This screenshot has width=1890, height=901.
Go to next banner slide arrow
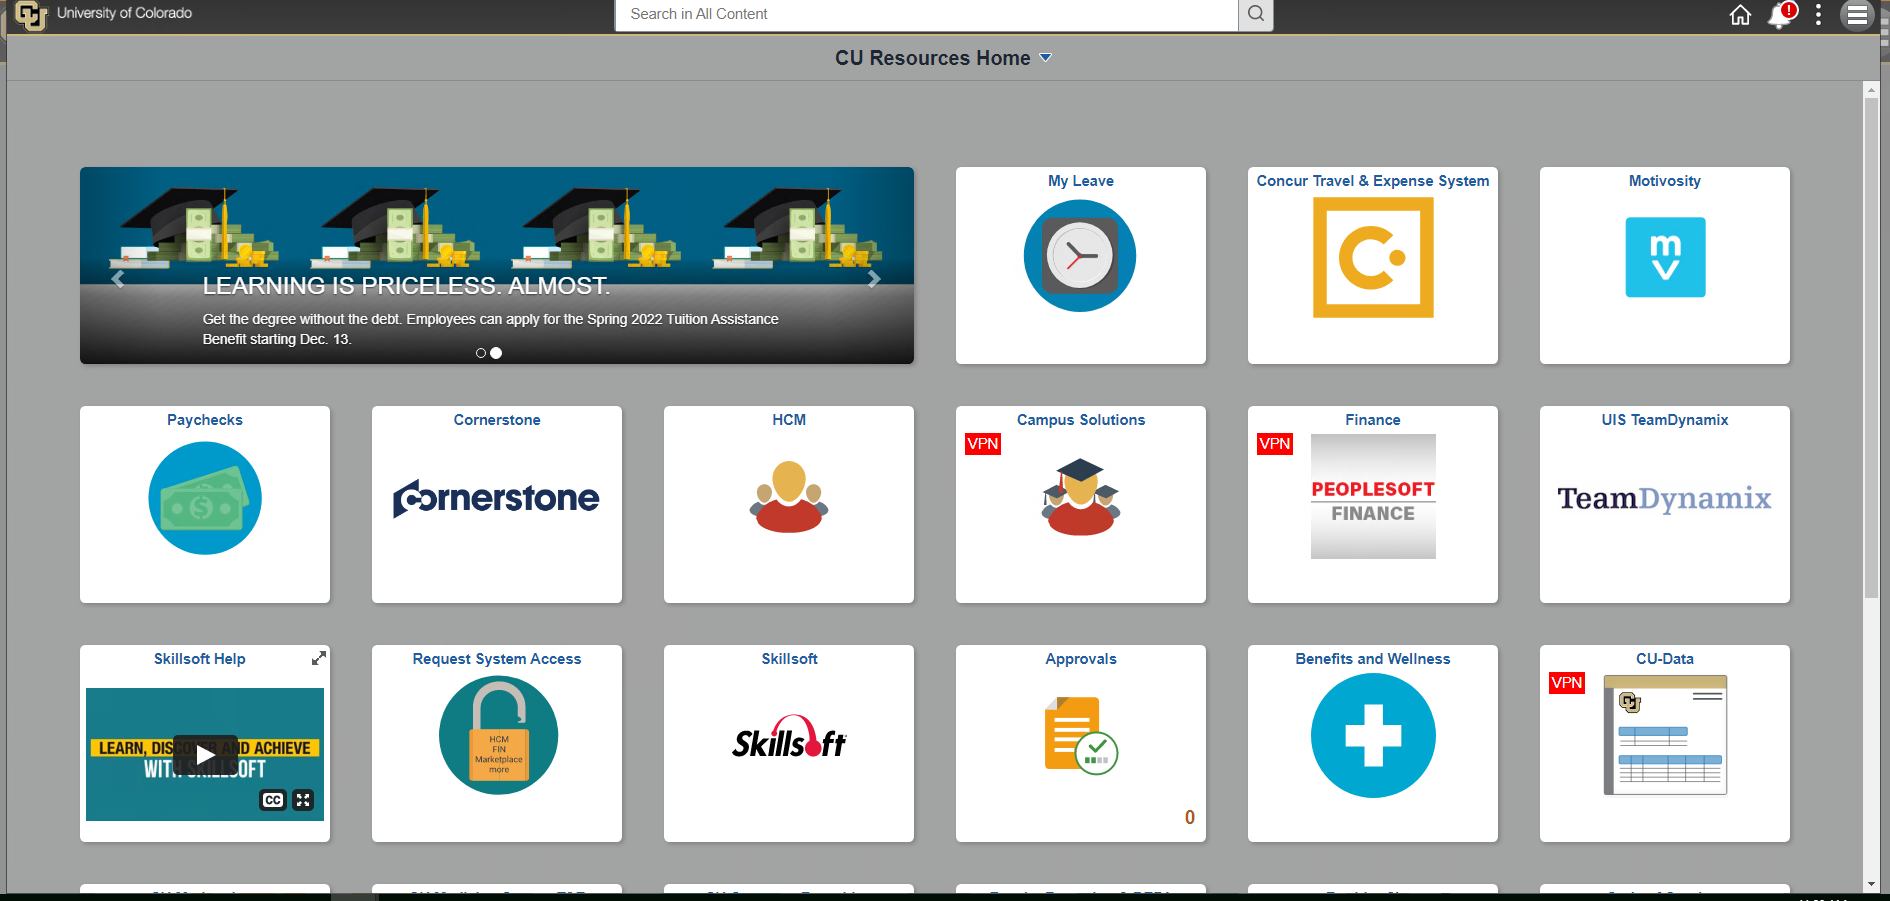[x=874, y=279]
